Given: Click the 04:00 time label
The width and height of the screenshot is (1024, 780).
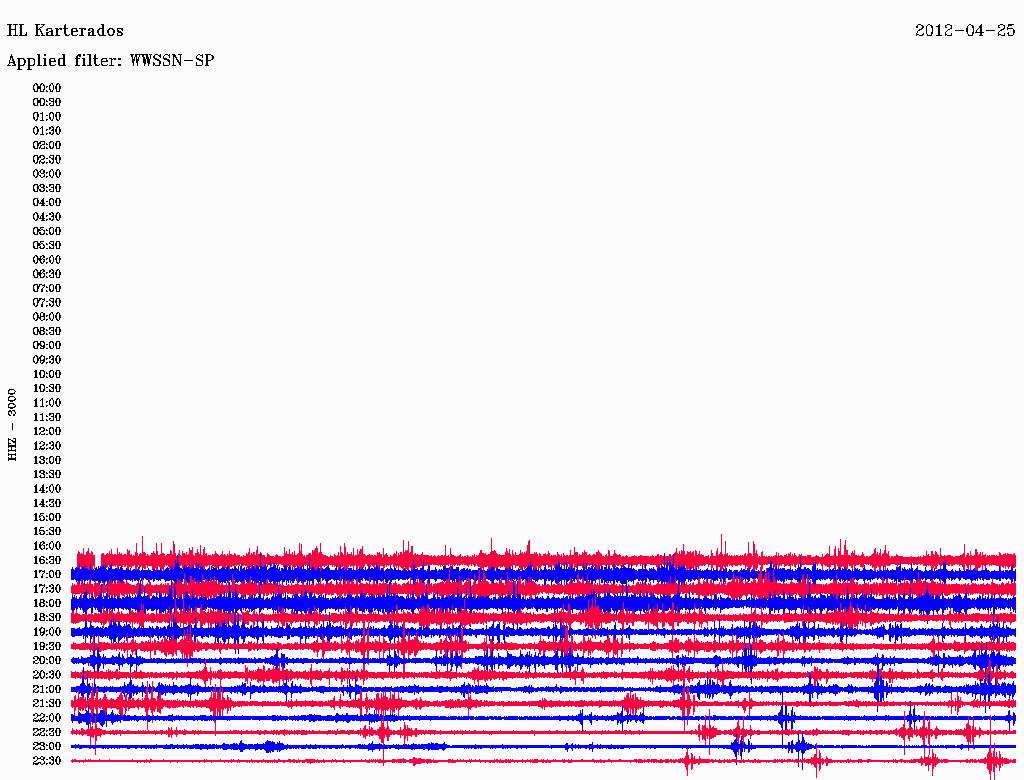Looking at the screenshot, I should coord(46,203).
